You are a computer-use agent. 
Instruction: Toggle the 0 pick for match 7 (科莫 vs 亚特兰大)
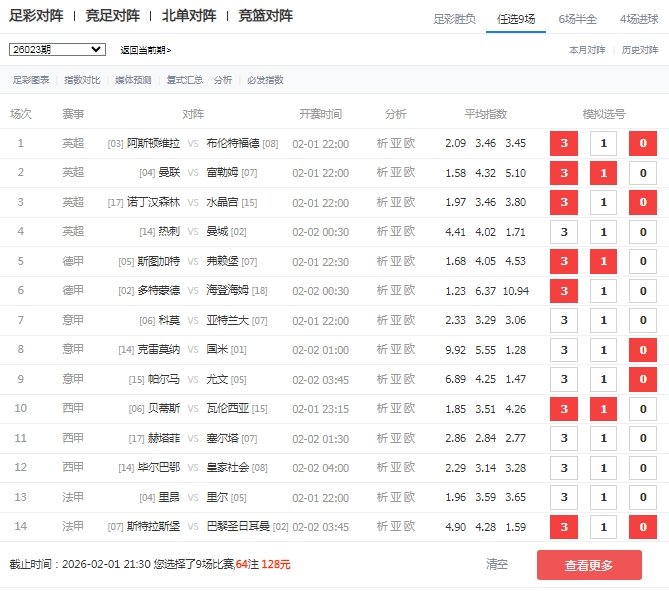point(642,321)
